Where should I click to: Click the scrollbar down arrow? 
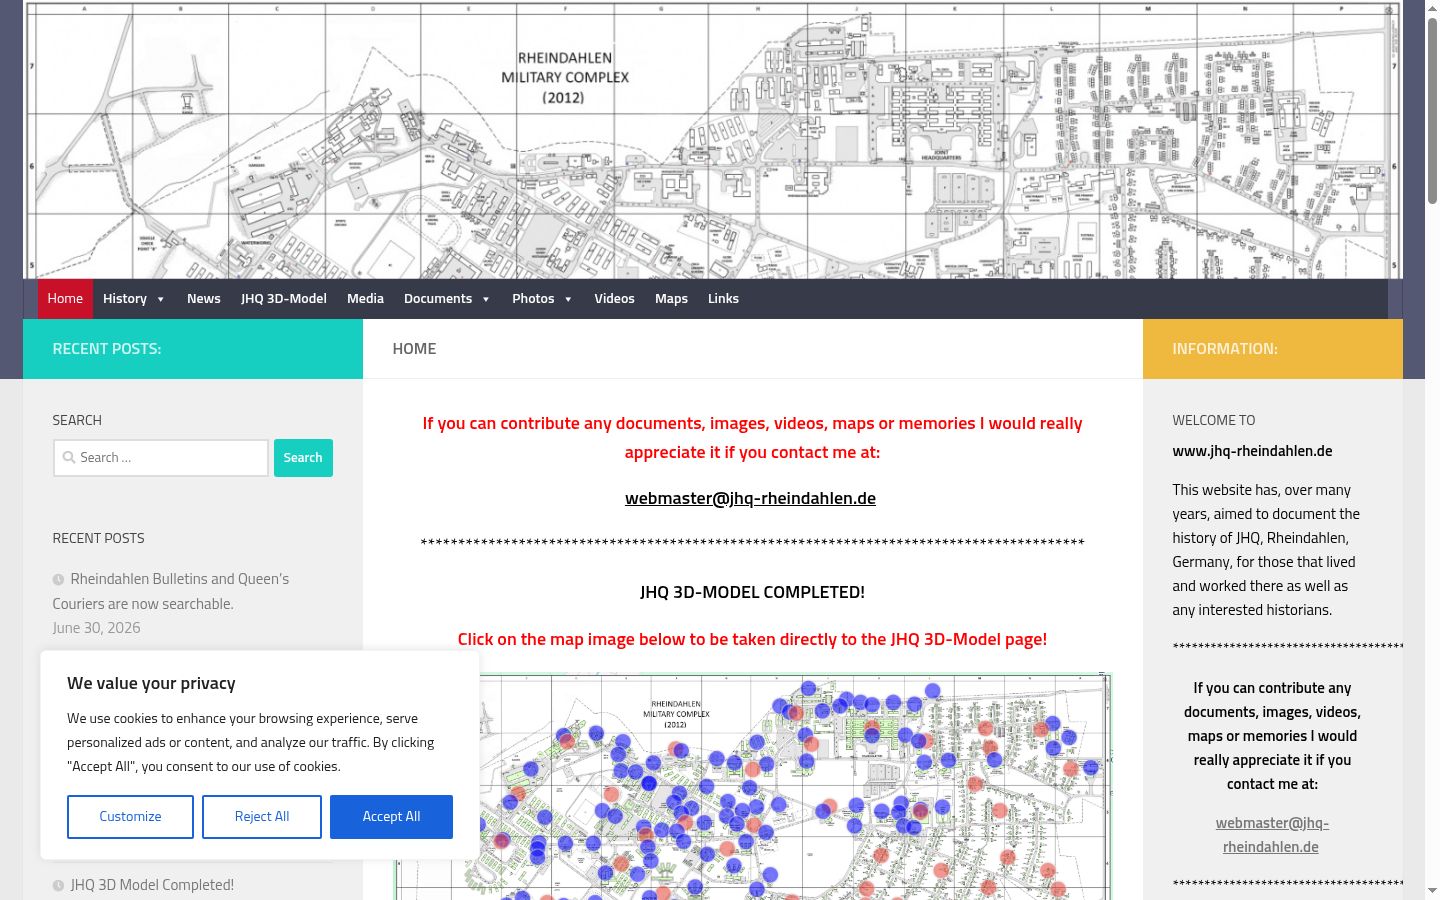(x=1432, y=891)
